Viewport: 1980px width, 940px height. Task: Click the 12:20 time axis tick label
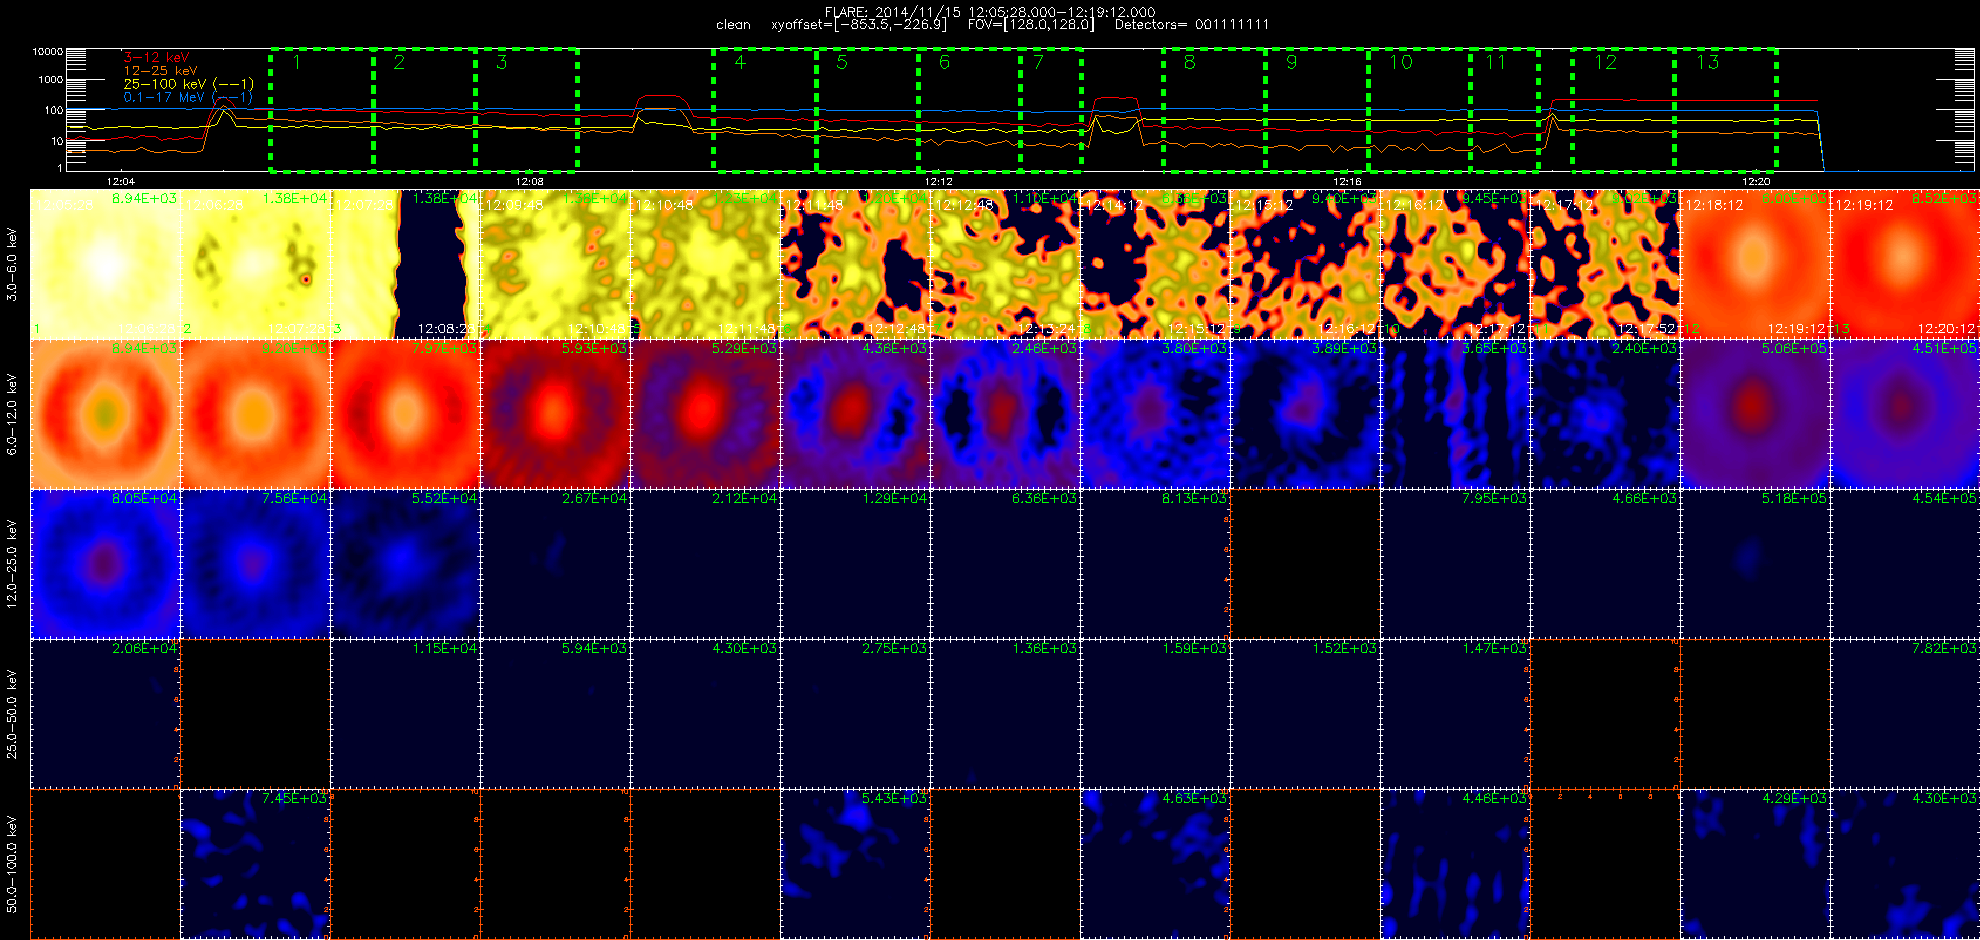[1756, 181]
